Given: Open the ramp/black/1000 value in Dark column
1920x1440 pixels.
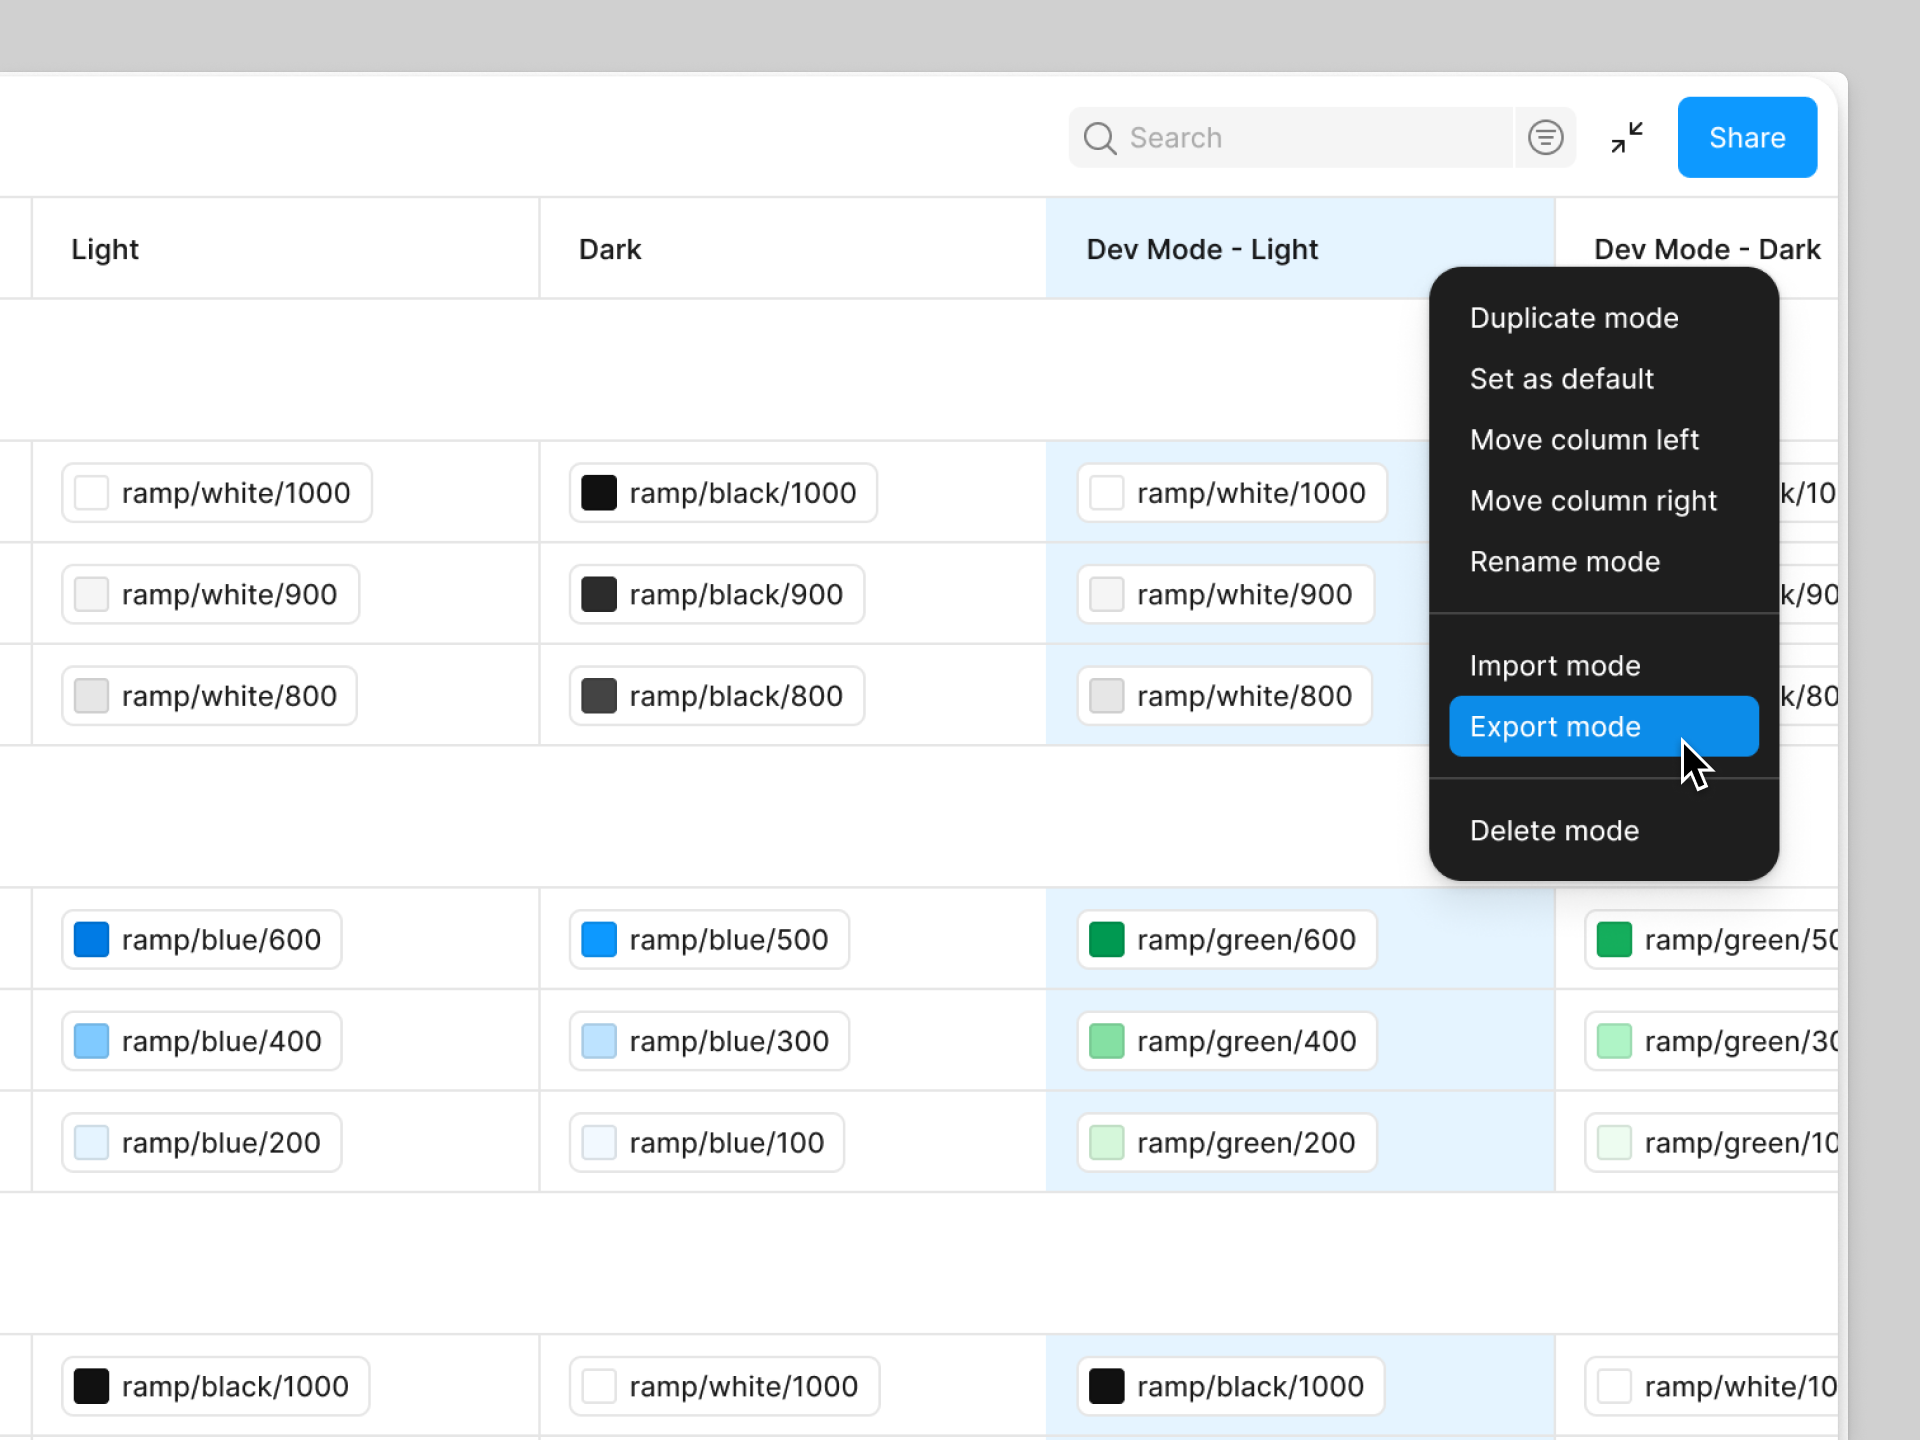Looking at the screenshot, I should [722, 493].
